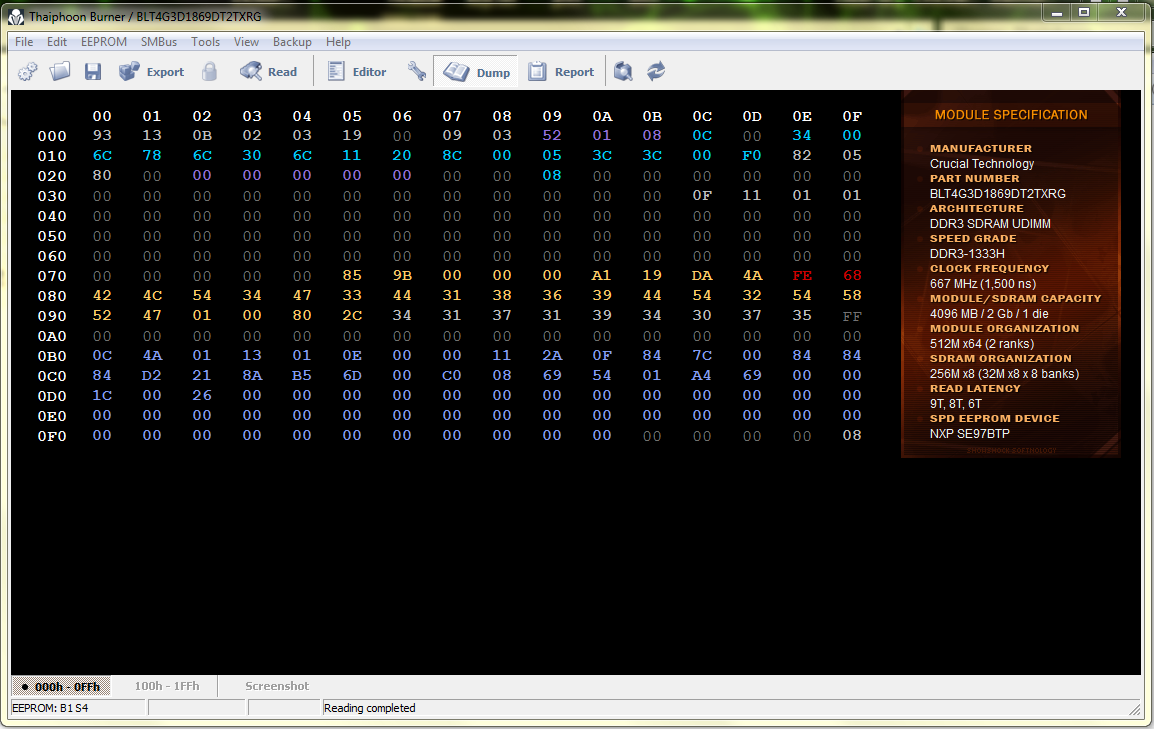Open the Report view

pos(561,71)
